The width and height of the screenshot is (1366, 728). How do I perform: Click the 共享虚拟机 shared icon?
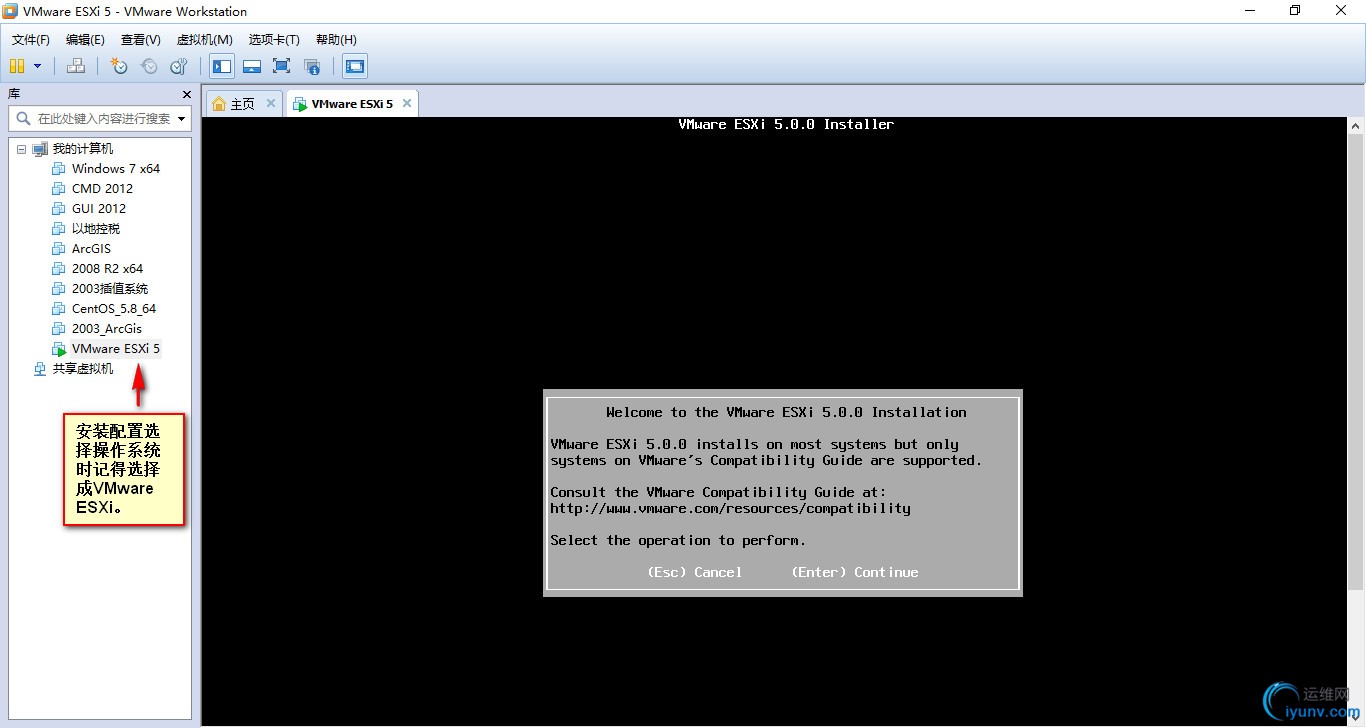[40, 369]
